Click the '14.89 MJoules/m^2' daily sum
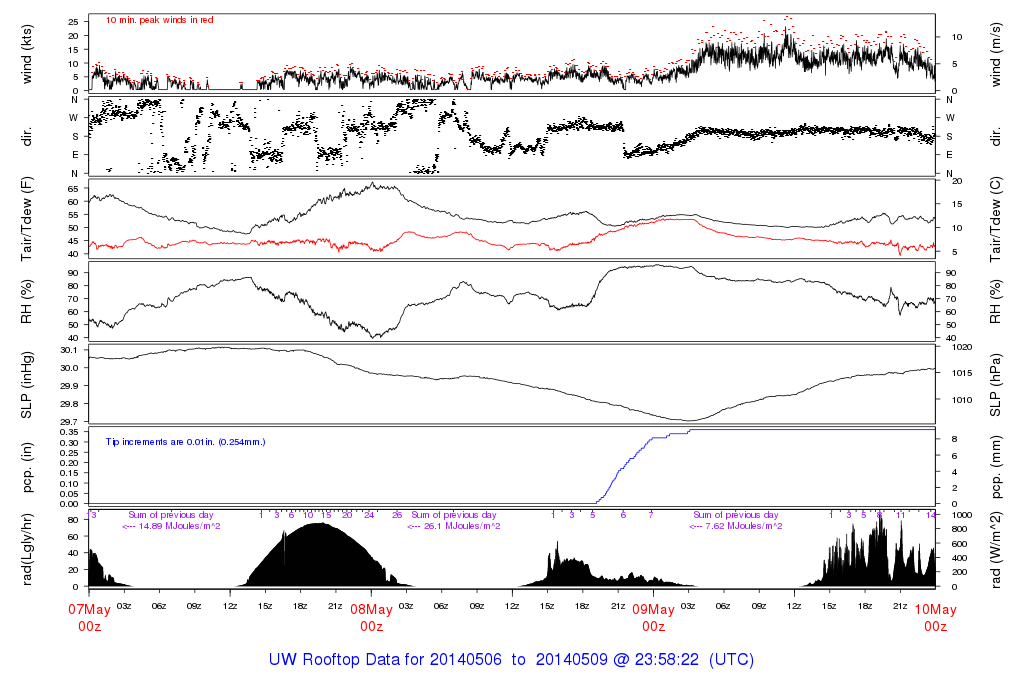 point(179,526)
